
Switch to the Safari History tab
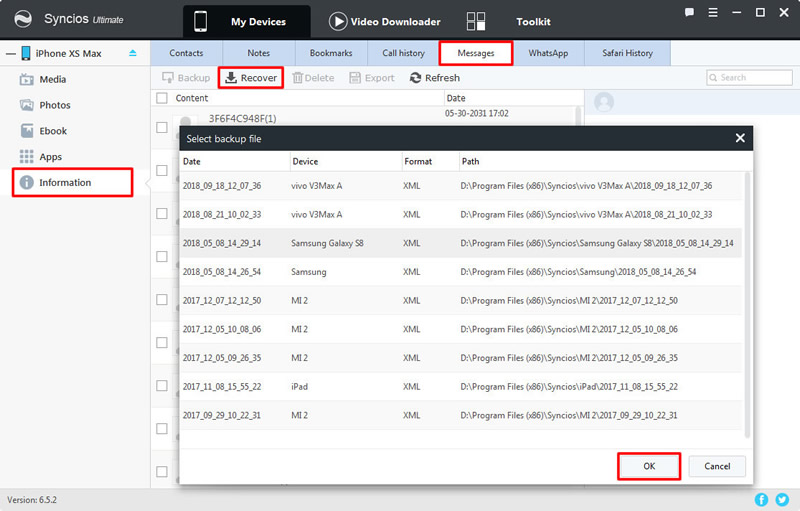click(x=628, y=53)
